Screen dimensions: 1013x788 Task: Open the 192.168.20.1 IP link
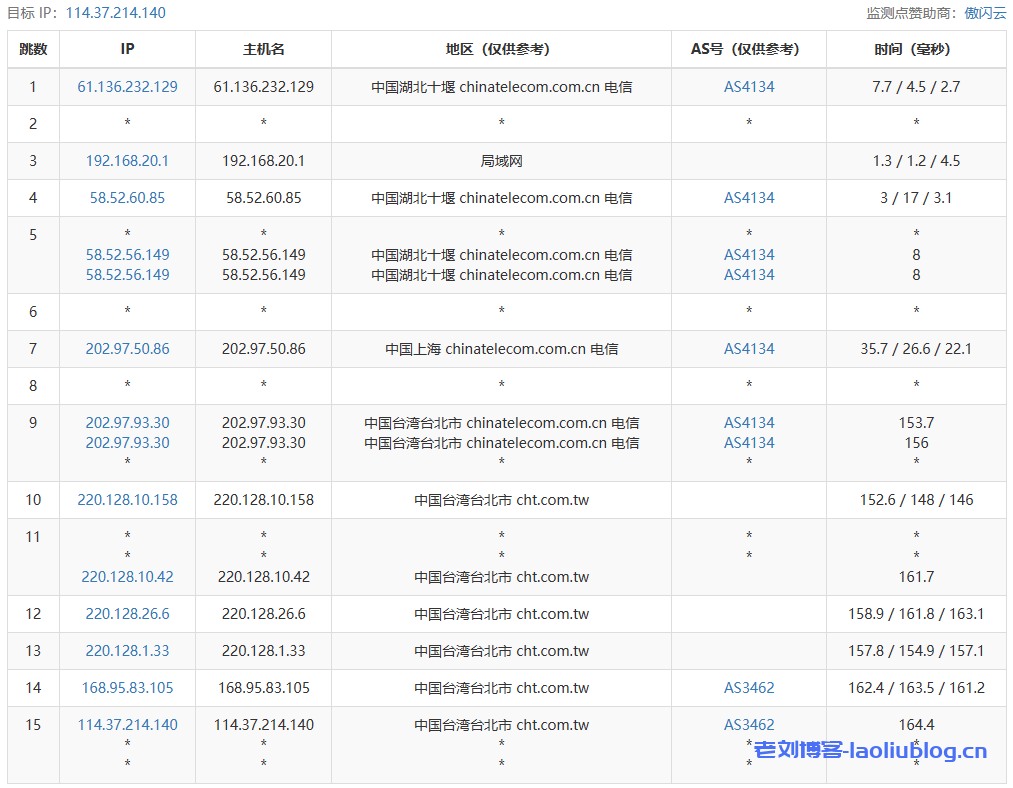(127, 161)
